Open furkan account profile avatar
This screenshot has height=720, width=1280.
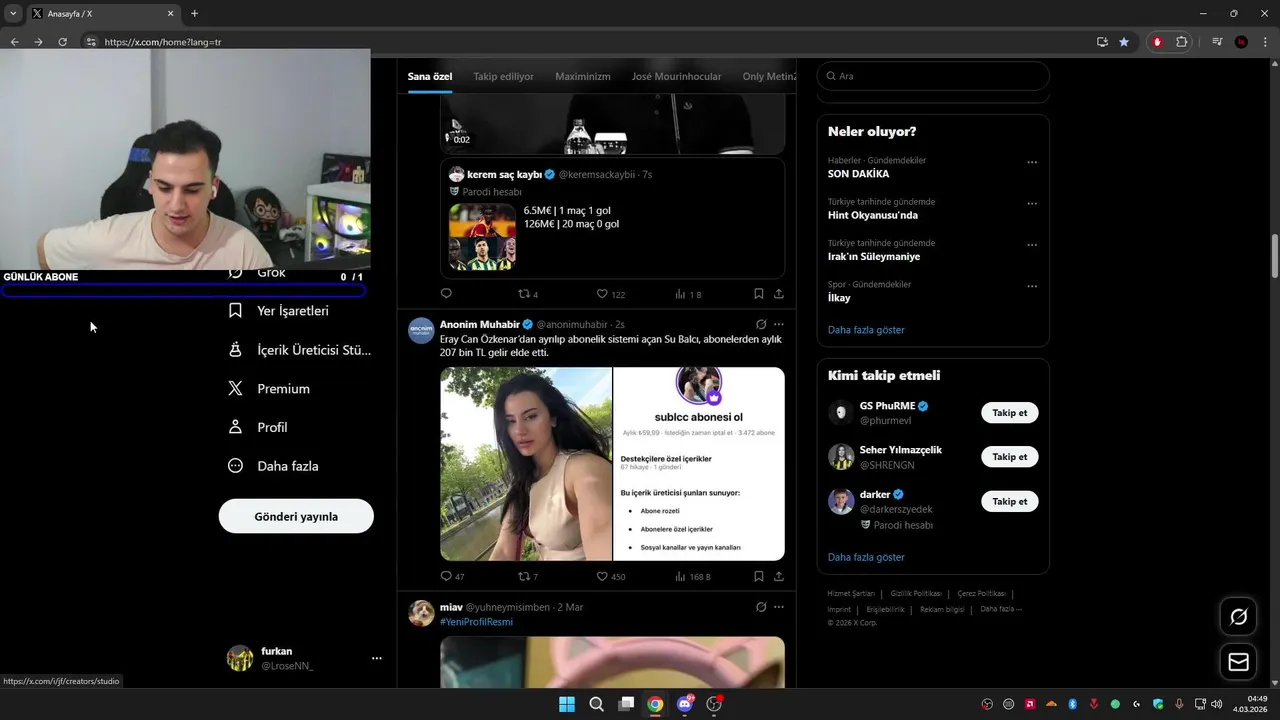[x=240, y=658]
